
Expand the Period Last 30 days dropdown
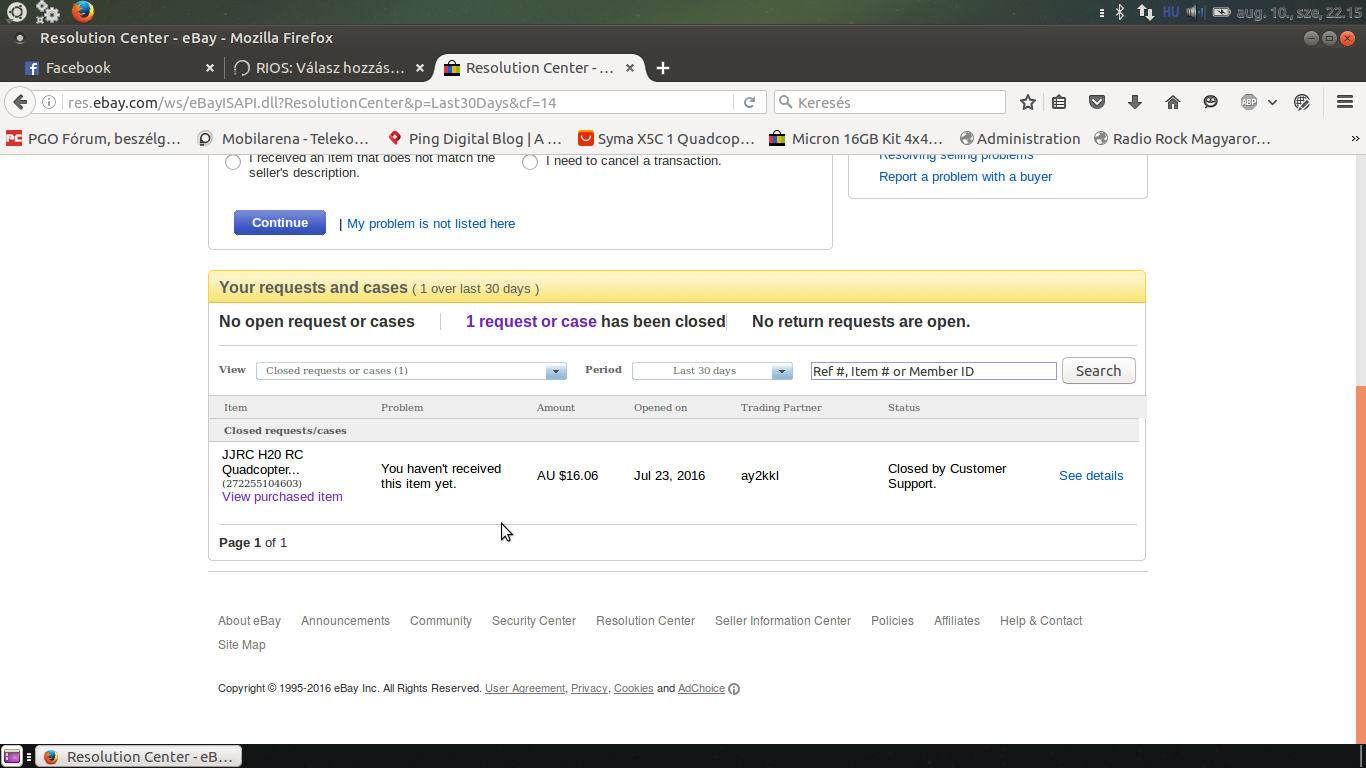(x=712, y=371)
